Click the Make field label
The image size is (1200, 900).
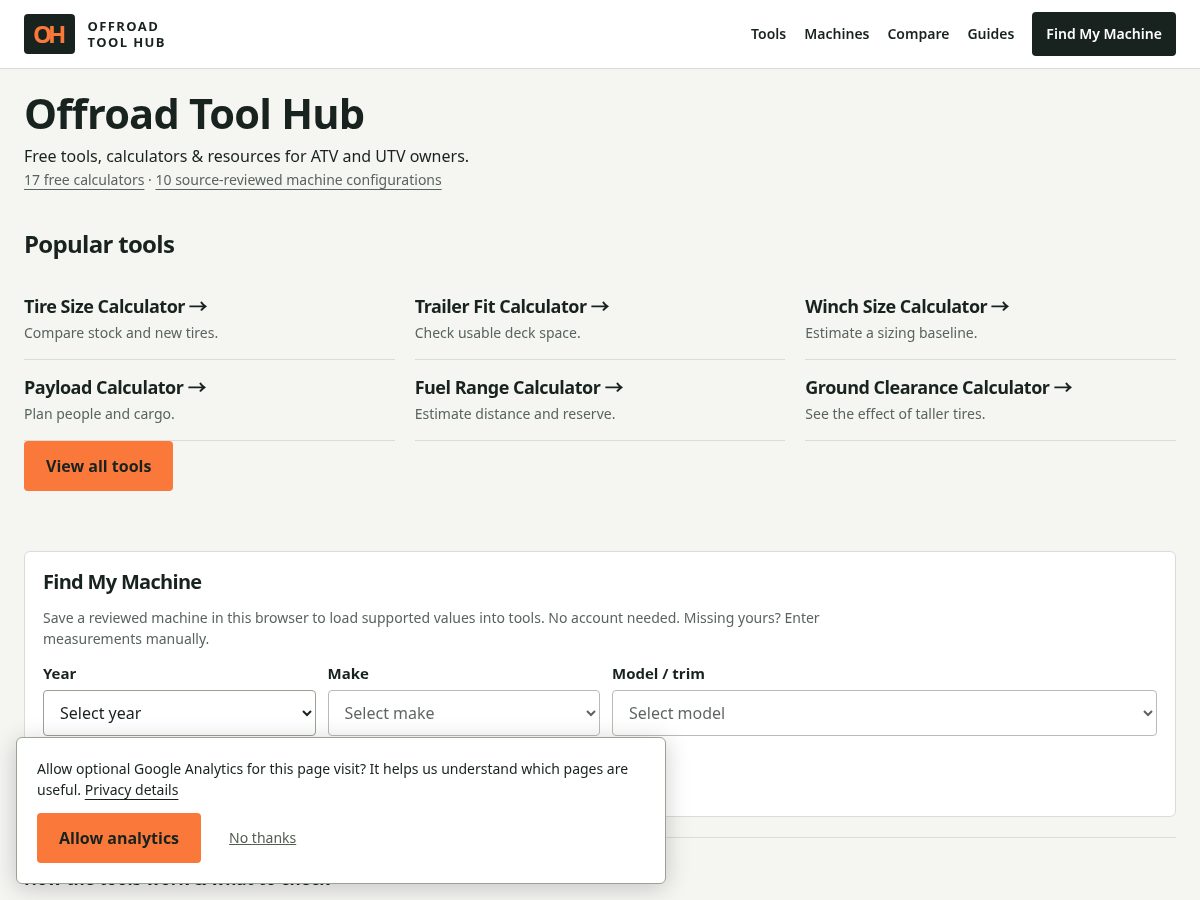click(348, 674)
